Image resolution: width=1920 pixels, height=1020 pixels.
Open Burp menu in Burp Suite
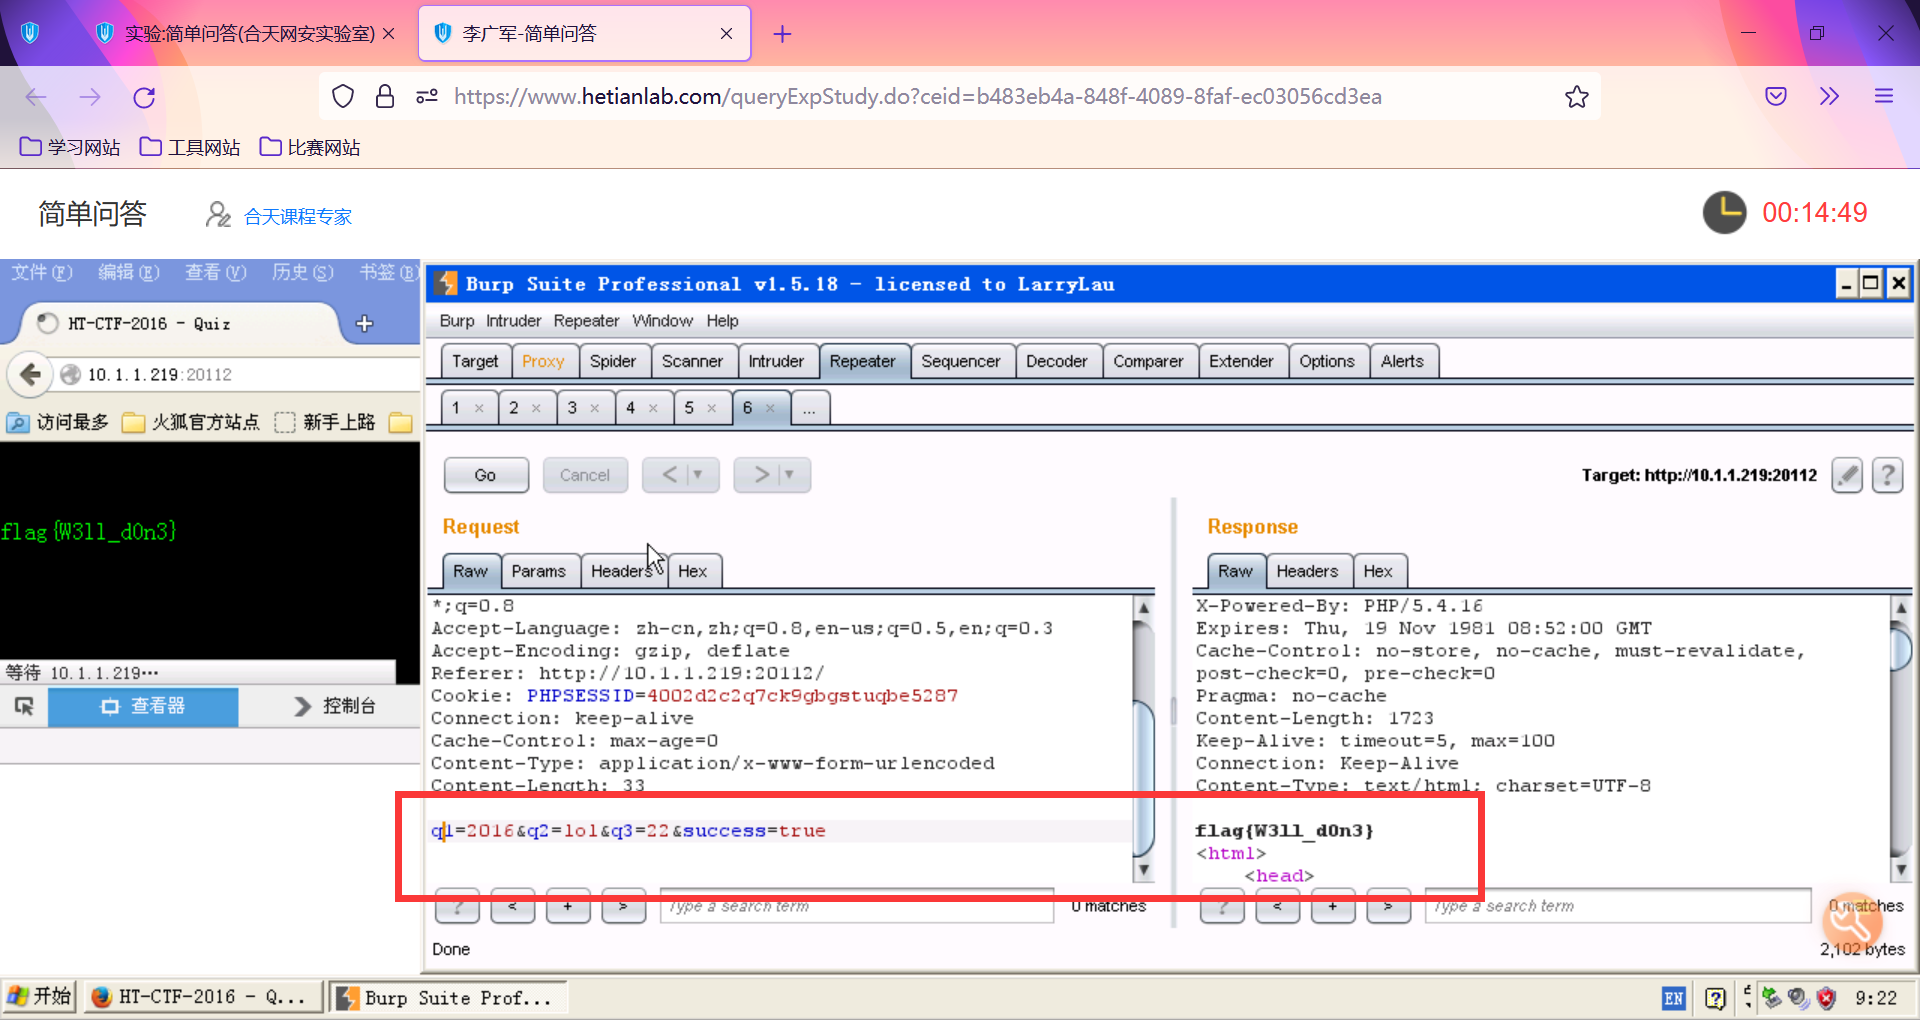457,321
